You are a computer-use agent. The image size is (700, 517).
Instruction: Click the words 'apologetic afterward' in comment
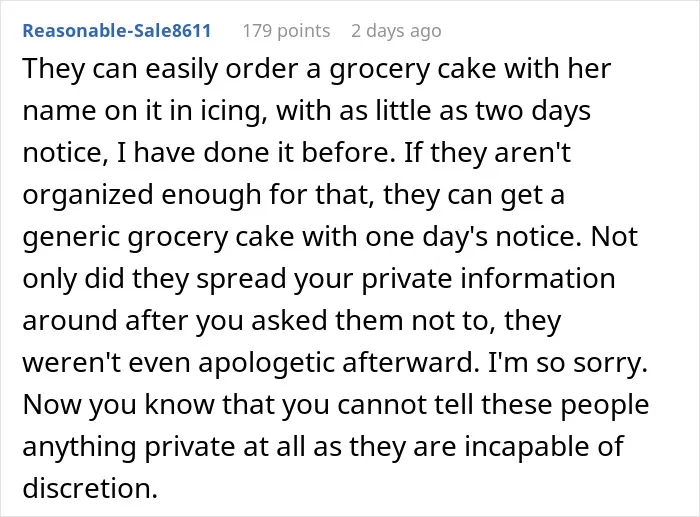point(335,363)
